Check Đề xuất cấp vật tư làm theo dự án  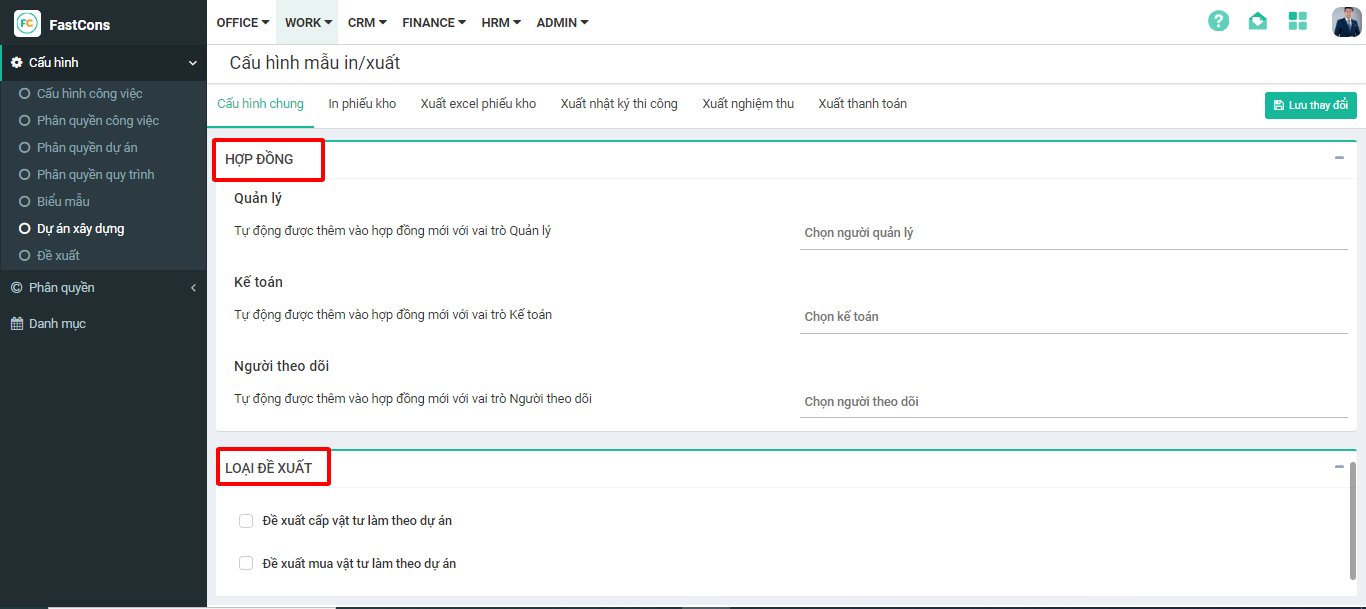[246, 521]
